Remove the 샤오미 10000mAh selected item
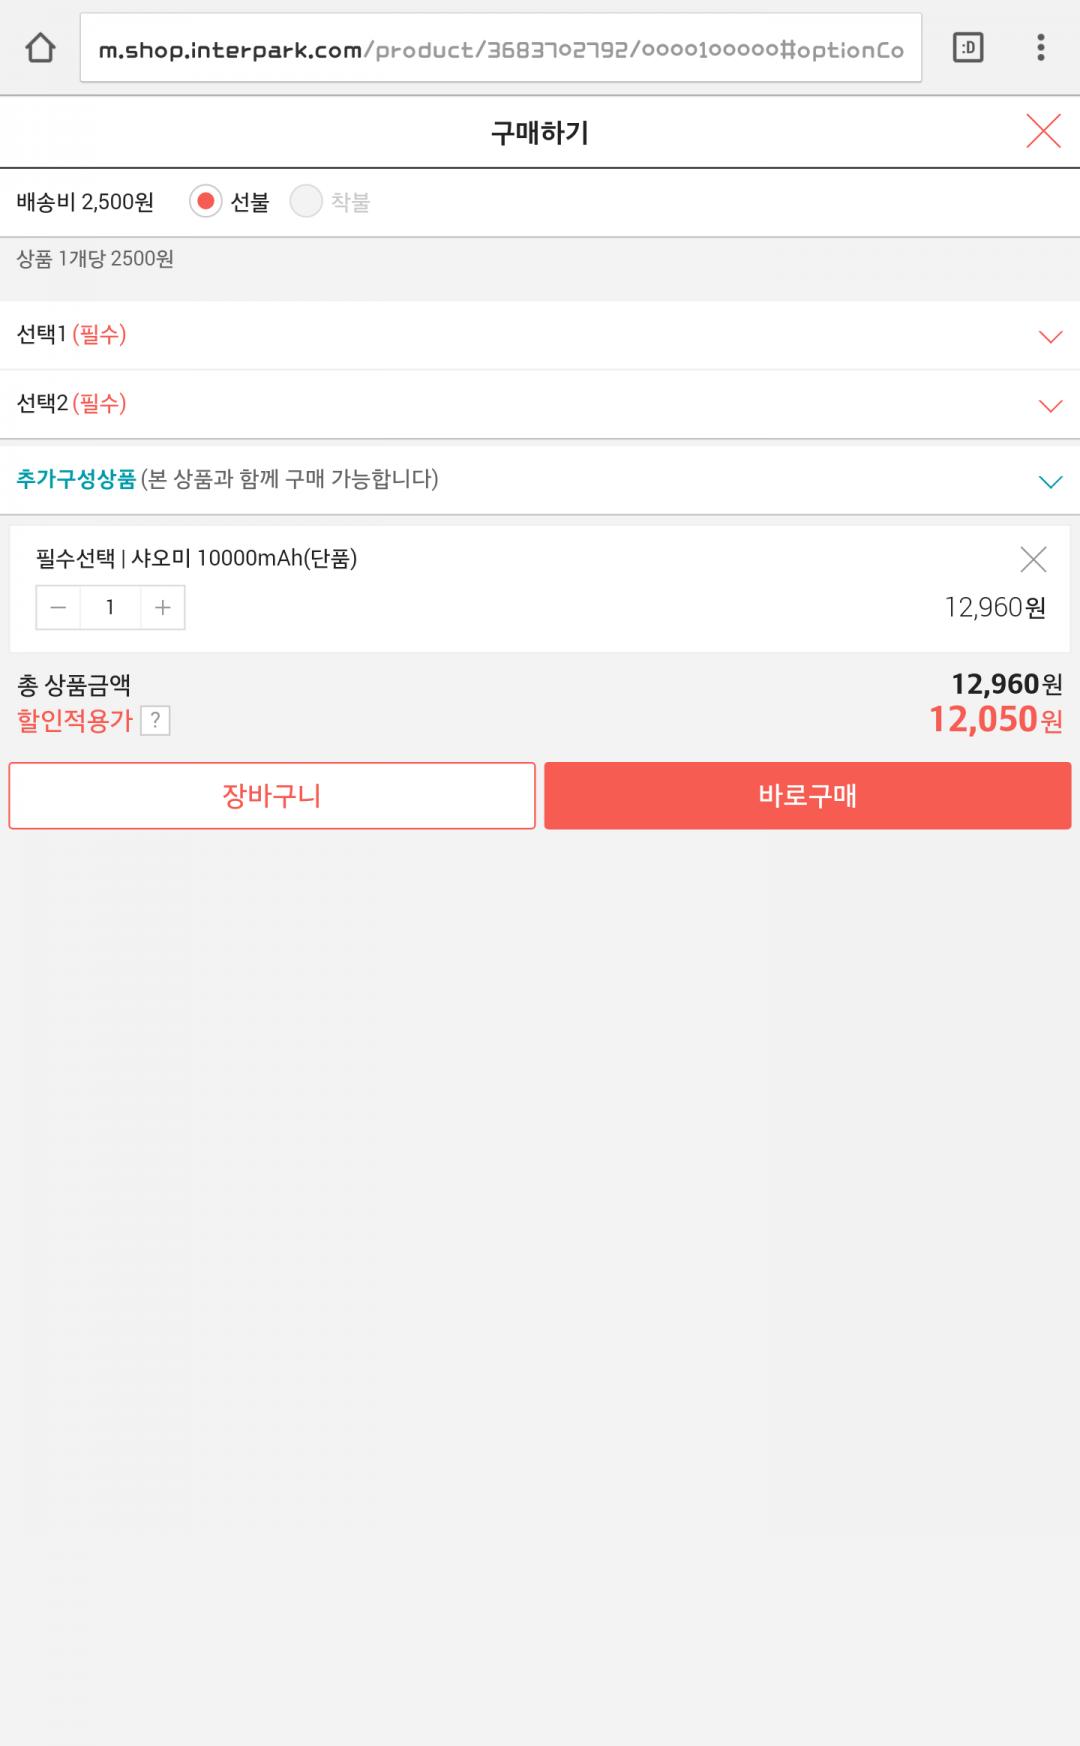This screenshot has width=1080, height=1746. coord(1033,559)
